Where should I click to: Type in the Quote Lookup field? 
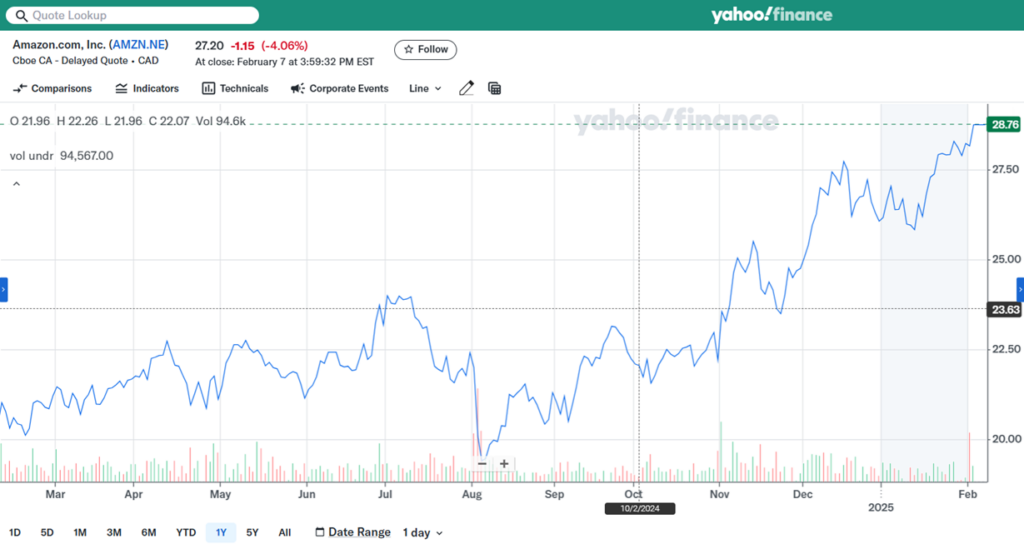coord(140,16)
